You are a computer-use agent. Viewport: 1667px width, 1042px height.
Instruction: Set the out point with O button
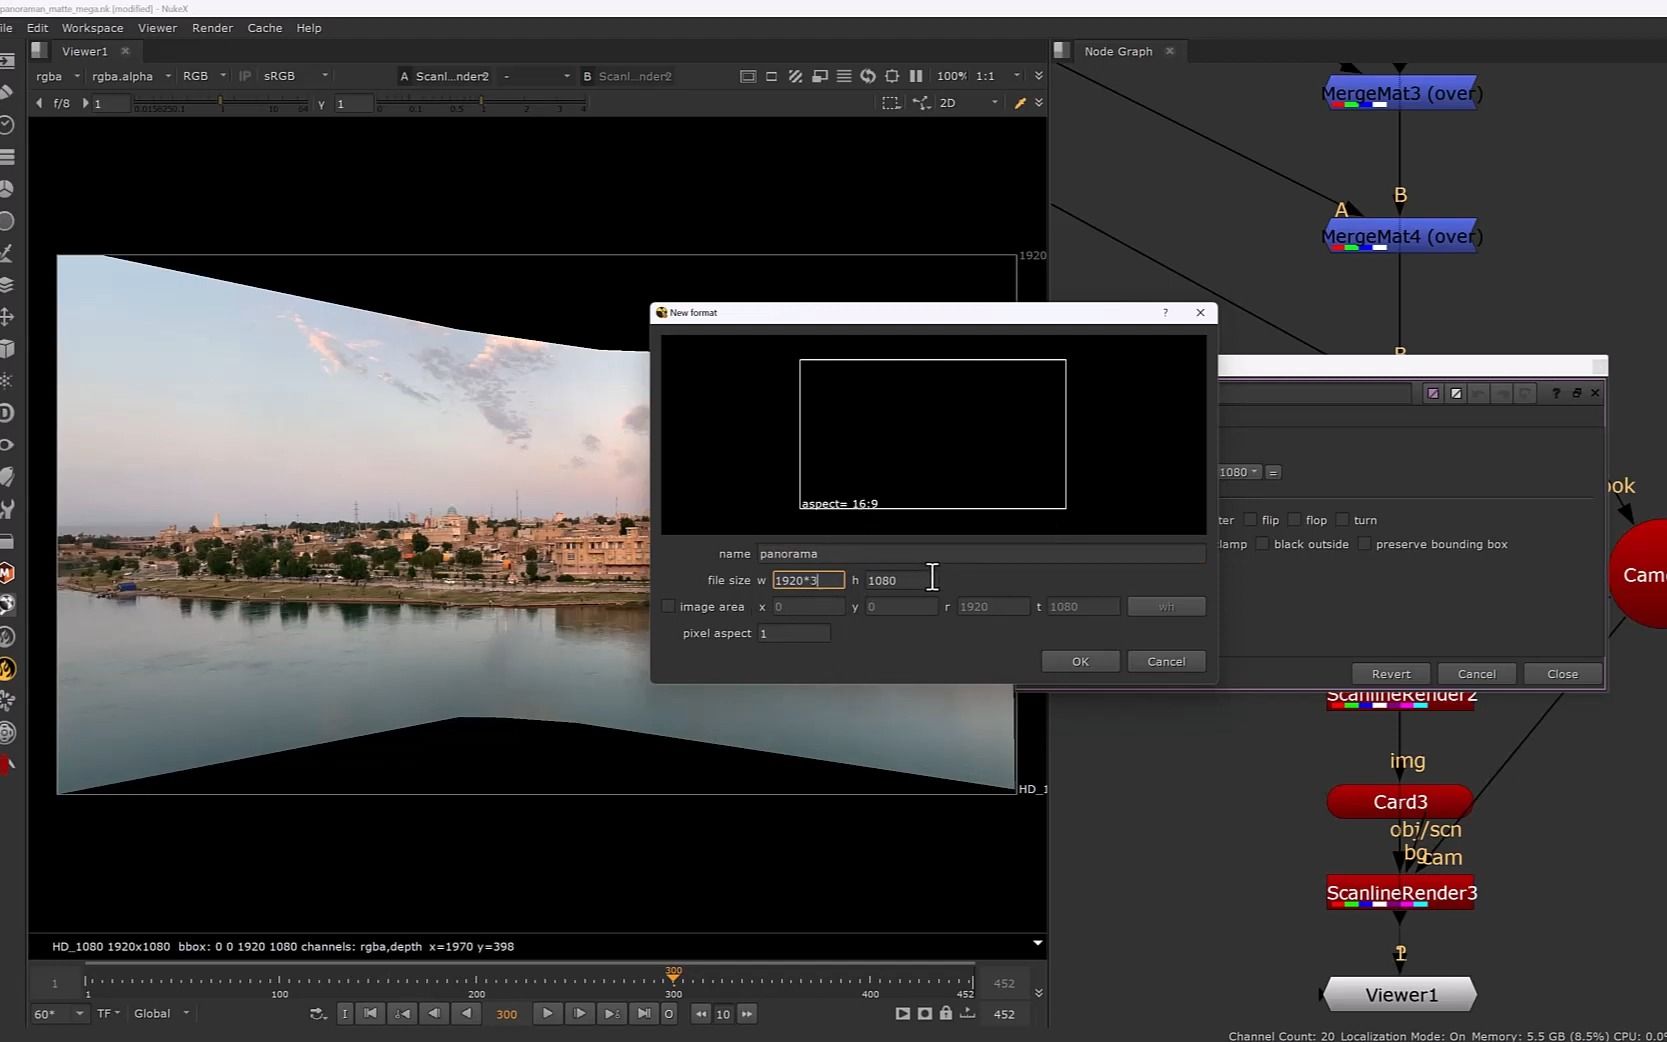[669, 1013]
